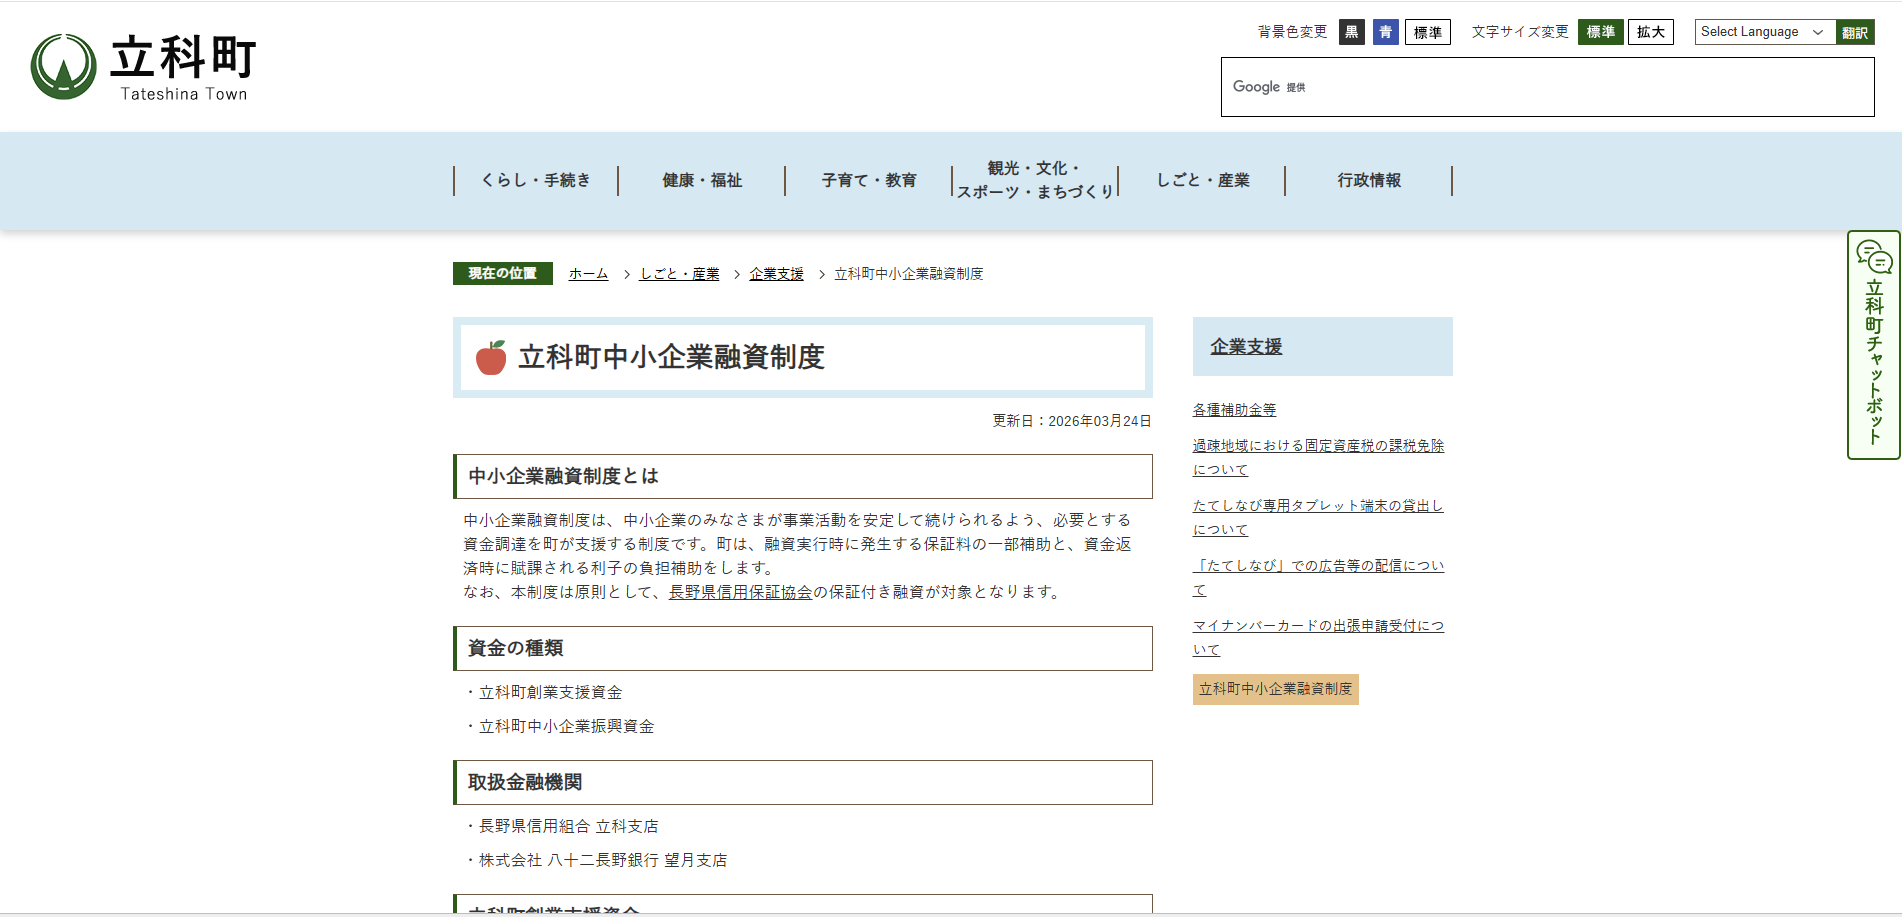This screenshot has height=917, width=1902.
Task: Click the Tateshina Town logo
Action: coord(144,67)
